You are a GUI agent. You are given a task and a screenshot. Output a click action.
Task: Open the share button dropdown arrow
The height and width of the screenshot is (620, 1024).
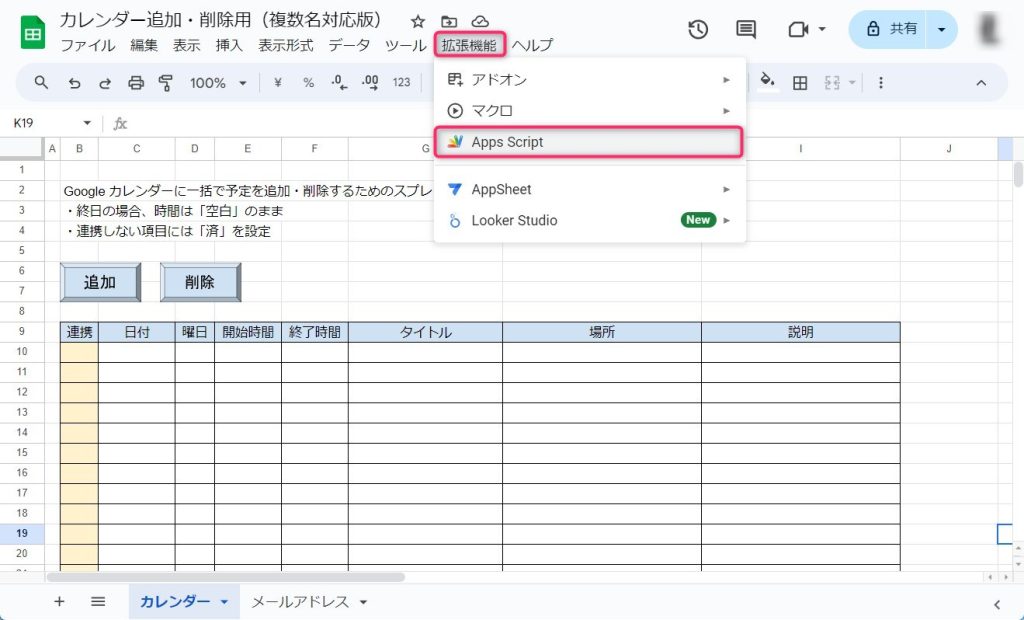(941, 29)
